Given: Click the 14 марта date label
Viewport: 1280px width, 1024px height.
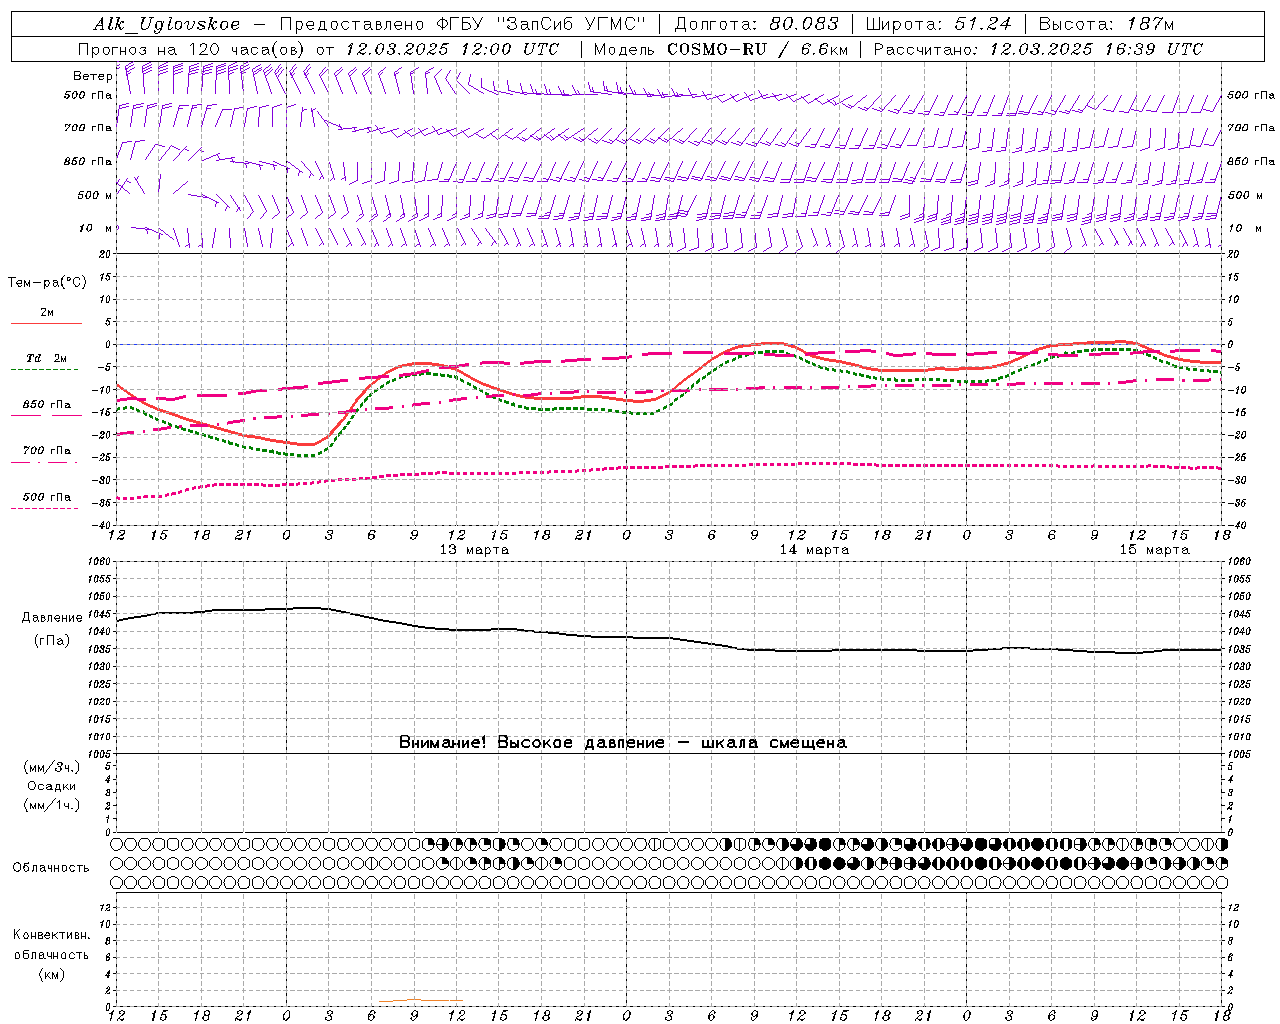Looking at the screenshot, I should [x=814, y=550].
